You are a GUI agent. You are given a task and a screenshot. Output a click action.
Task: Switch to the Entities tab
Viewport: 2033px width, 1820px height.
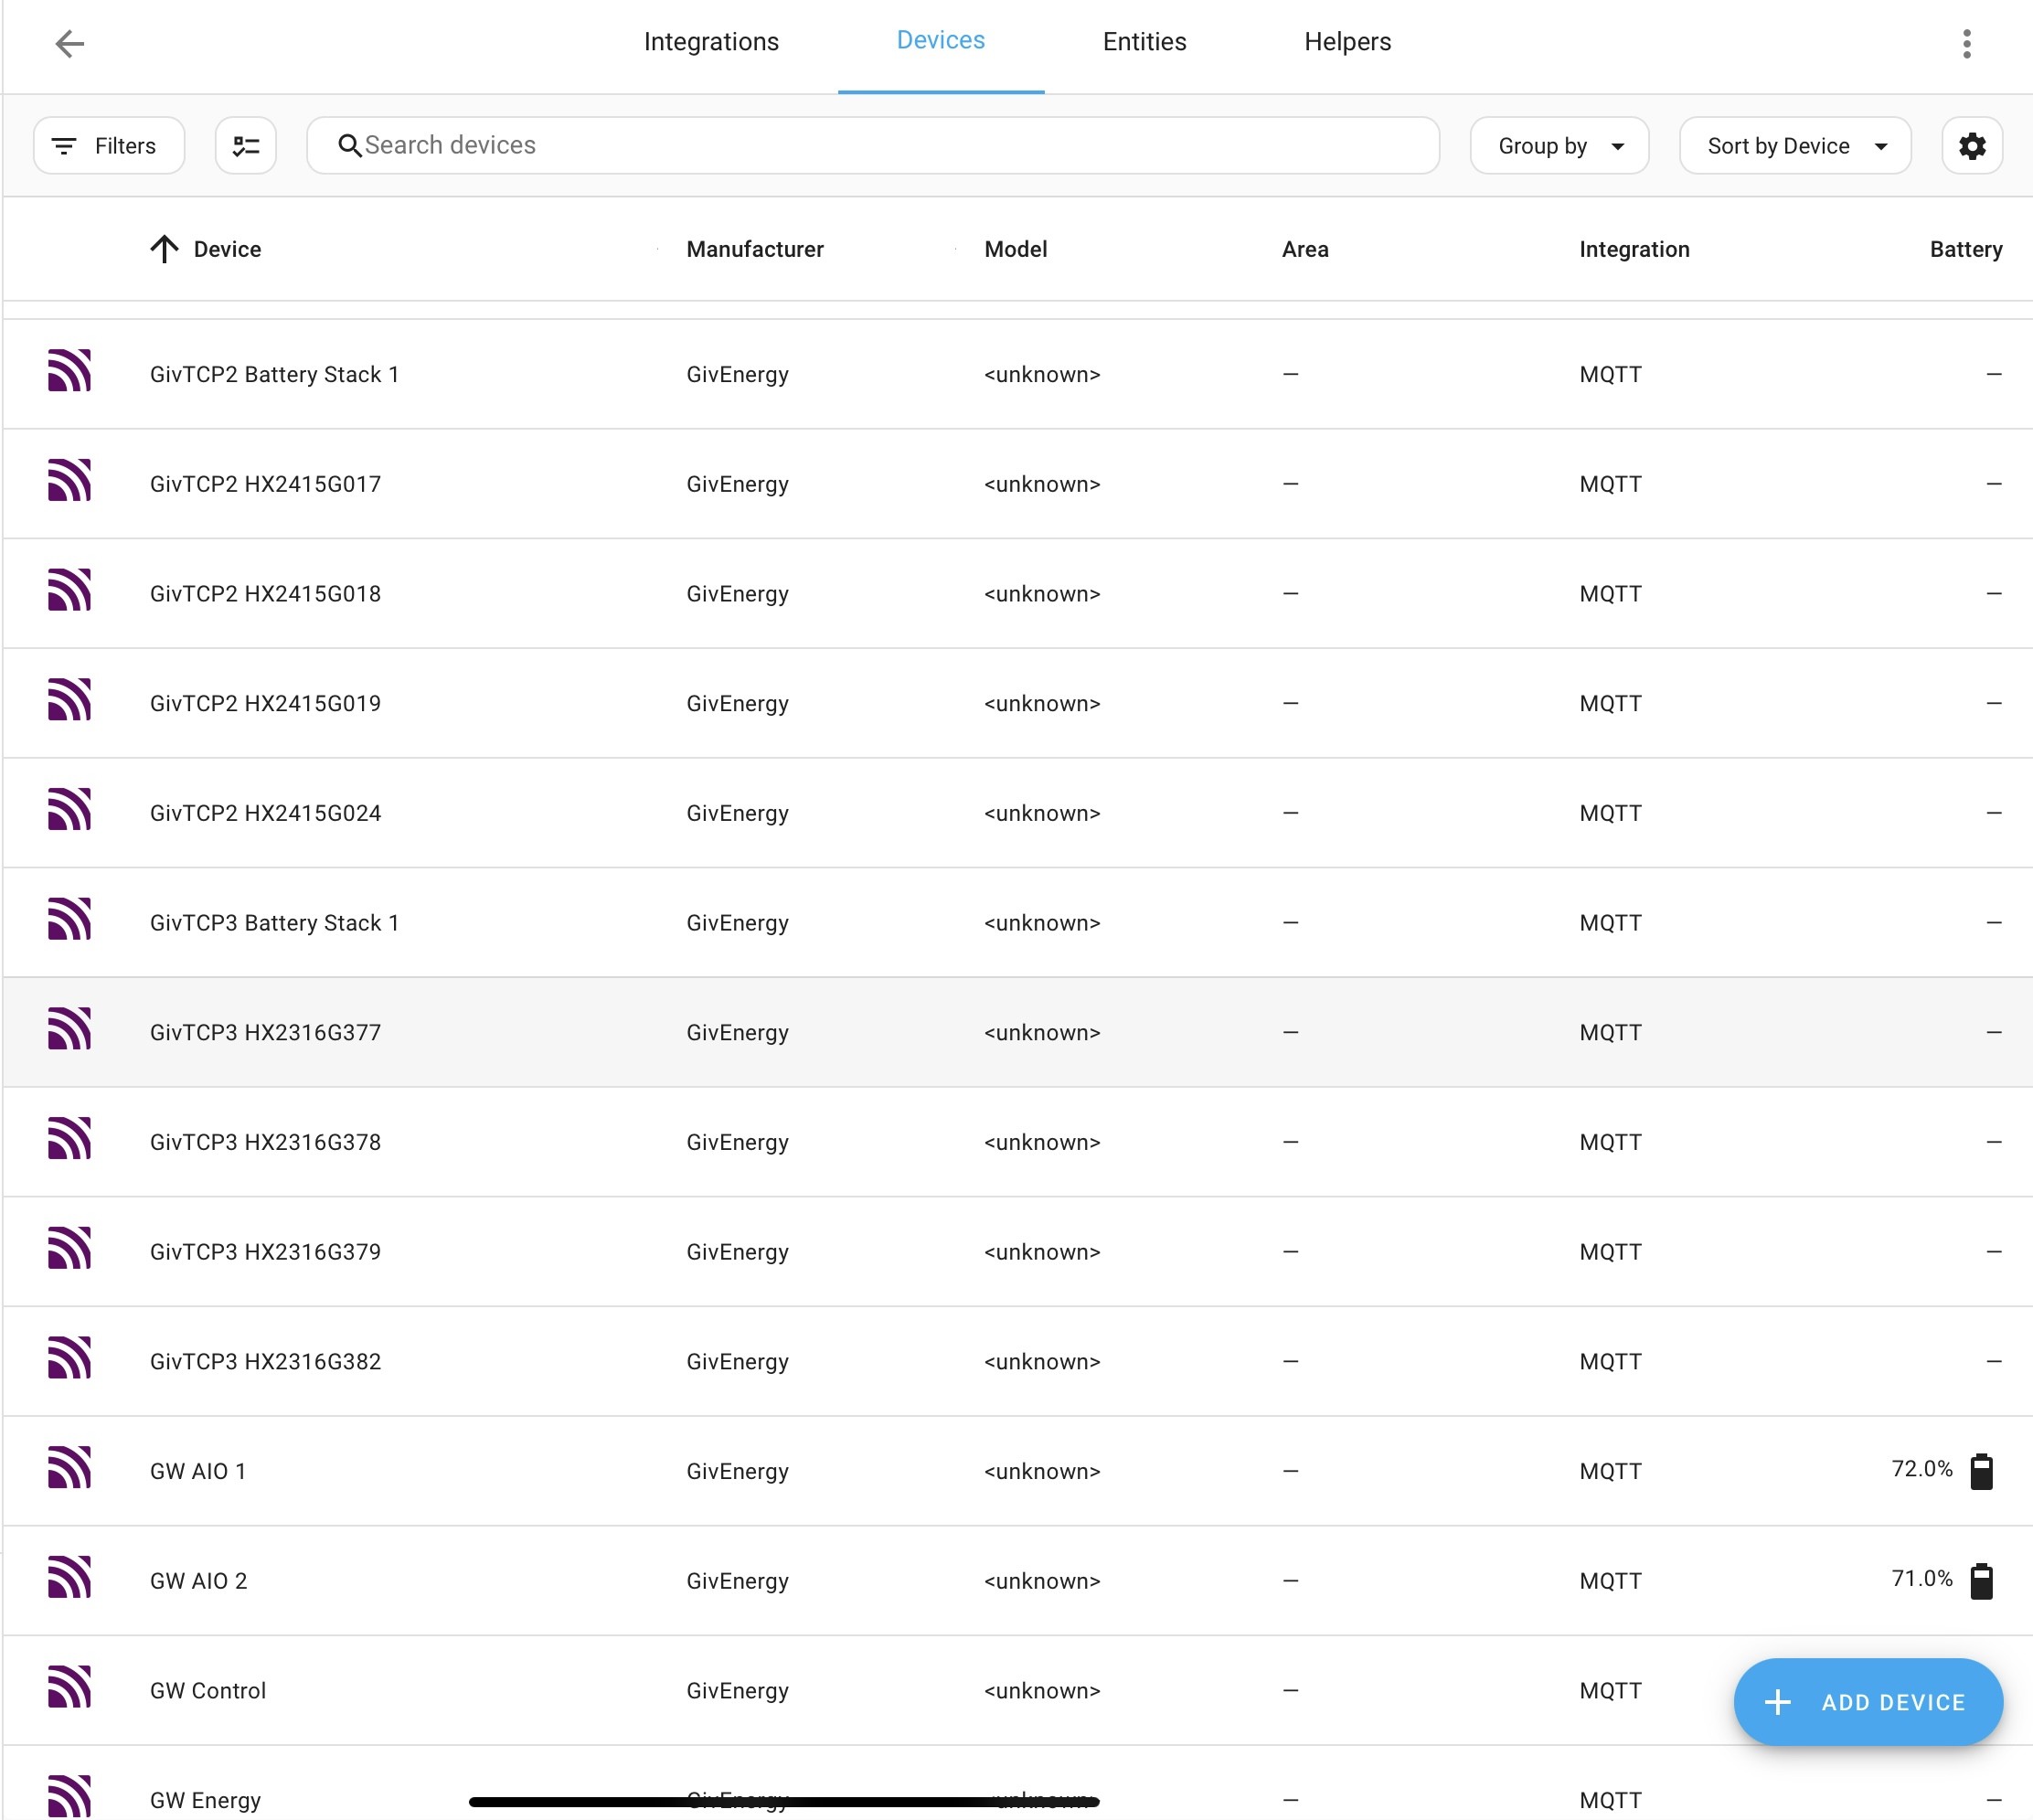pyautogui.click(x=1144, y=42)
